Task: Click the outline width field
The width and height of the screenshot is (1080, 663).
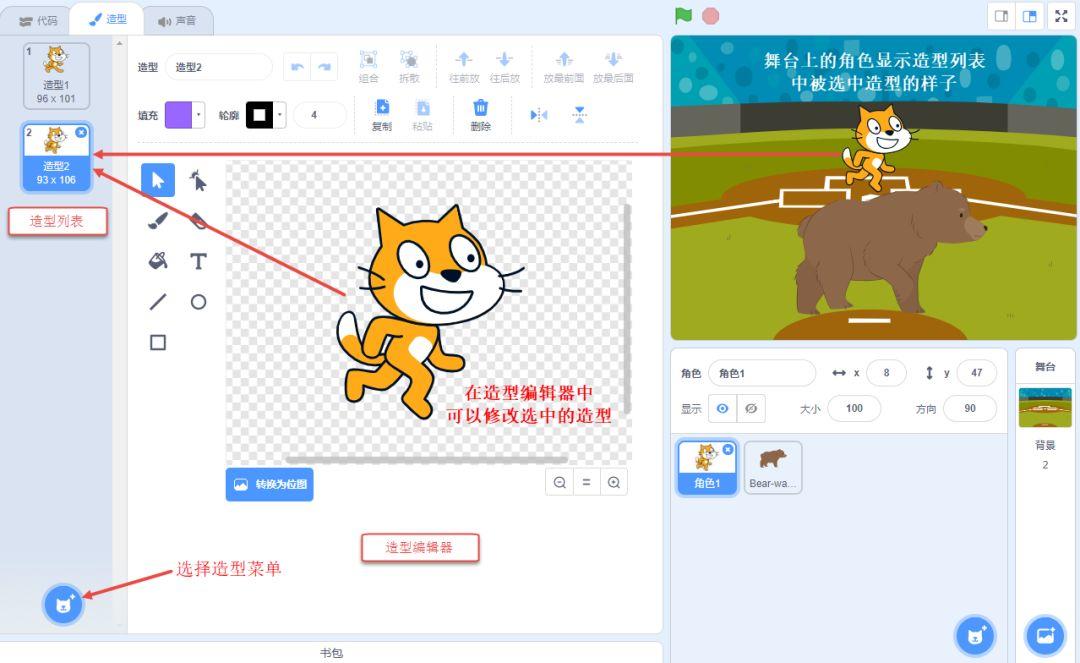Action: (x=320, y=115)
